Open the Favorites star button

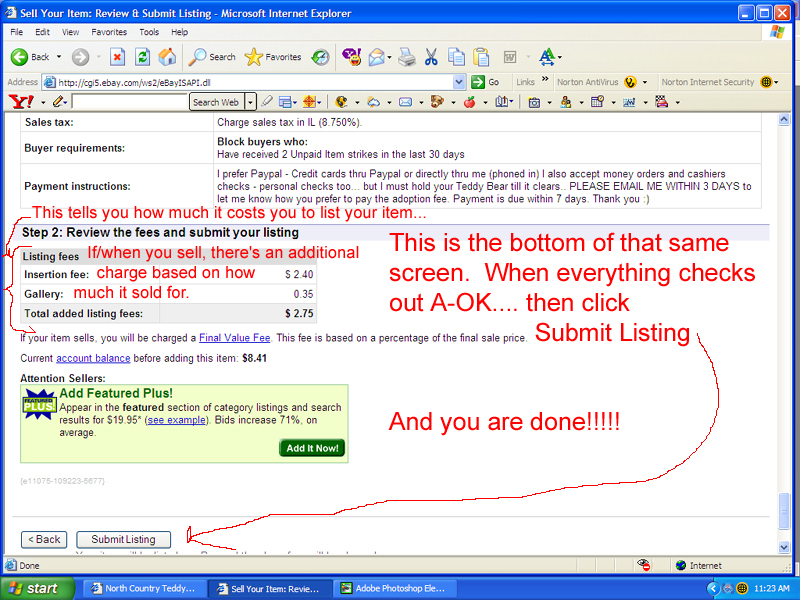[271, 57]
